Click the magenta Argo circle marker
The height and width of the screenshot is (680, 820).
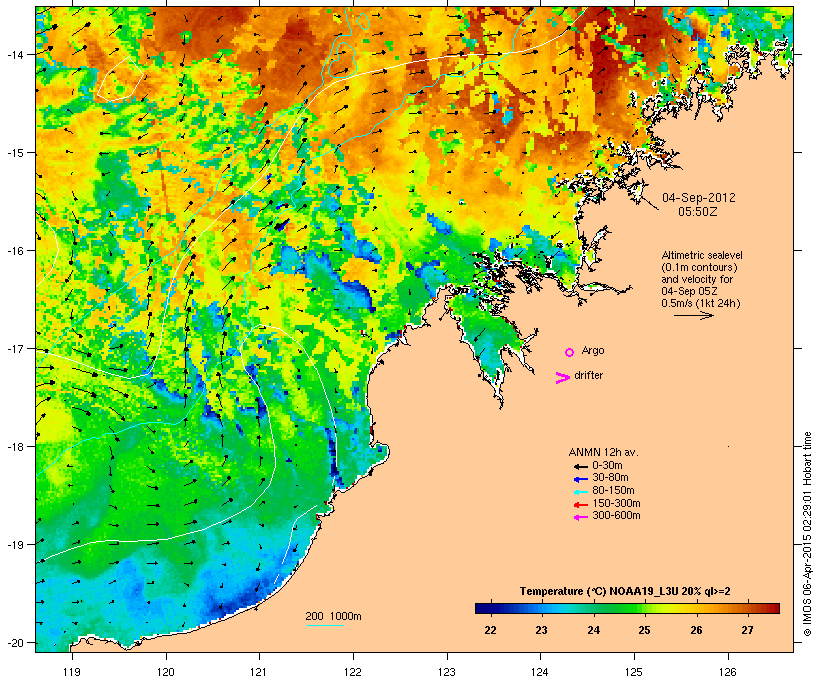570,353
